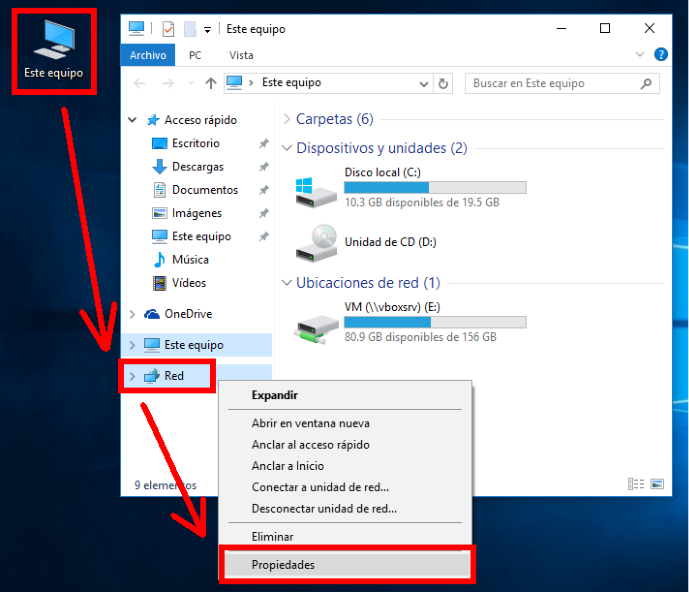Open the Help question mark icon
The height and width of the screenshot is (592, 689).
coord(660,54)
